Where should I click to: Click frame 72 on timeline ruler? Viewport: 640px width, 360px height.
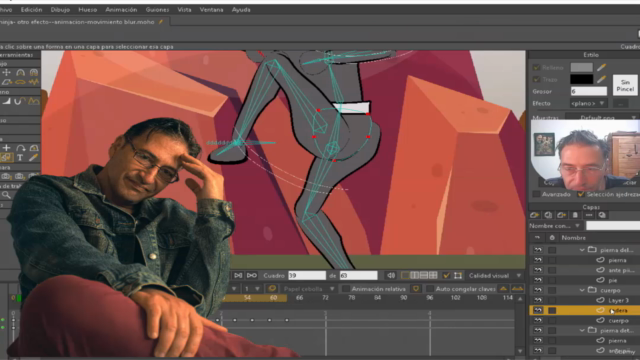pos(325,298)
